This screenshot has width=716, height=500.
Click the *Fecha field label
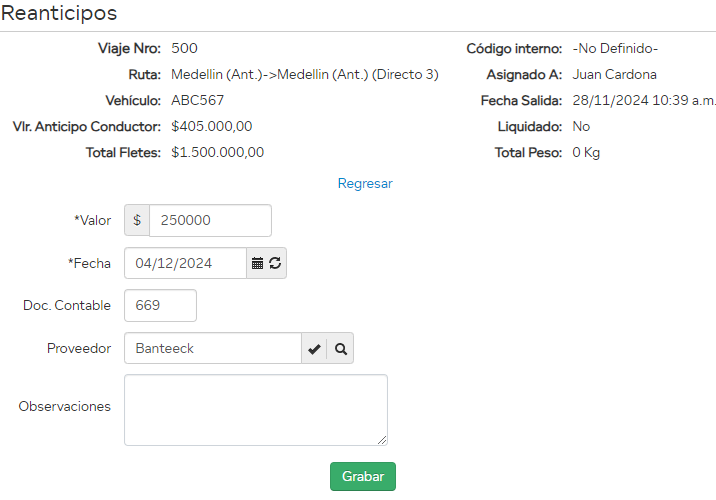coord(89,263)
